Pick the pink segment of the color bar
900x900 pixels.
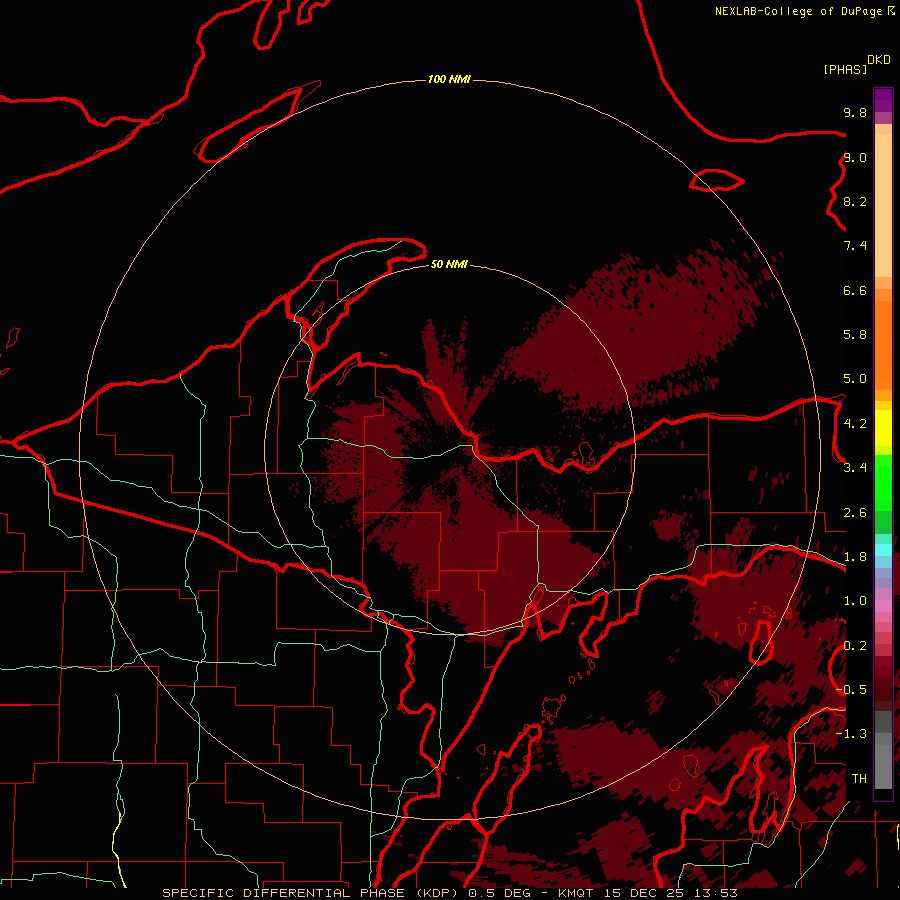click(x=883, y=606)
